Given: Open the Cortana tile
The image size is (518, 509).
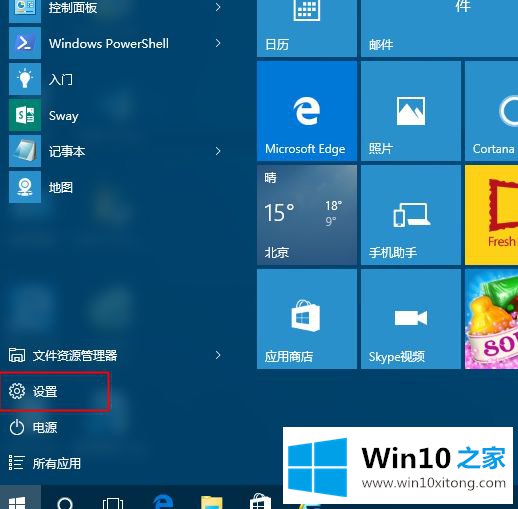Looking at the screenshot, I should (x=491, y=111).
